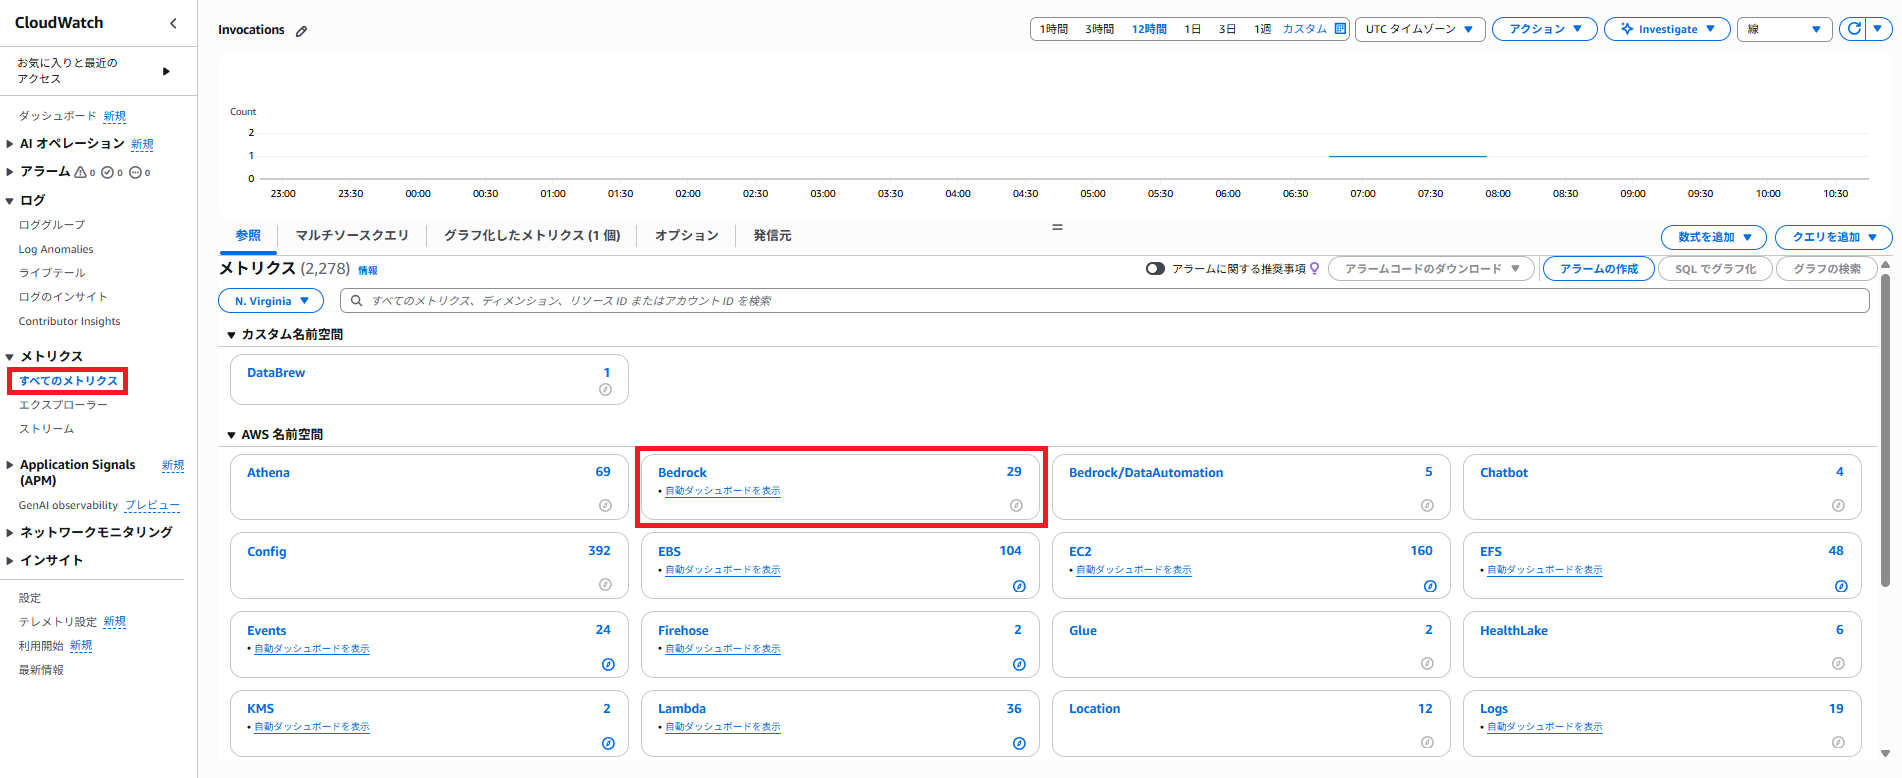Open the Investigate dropdown
The image size is (1902, 778).
(1667, 29)
